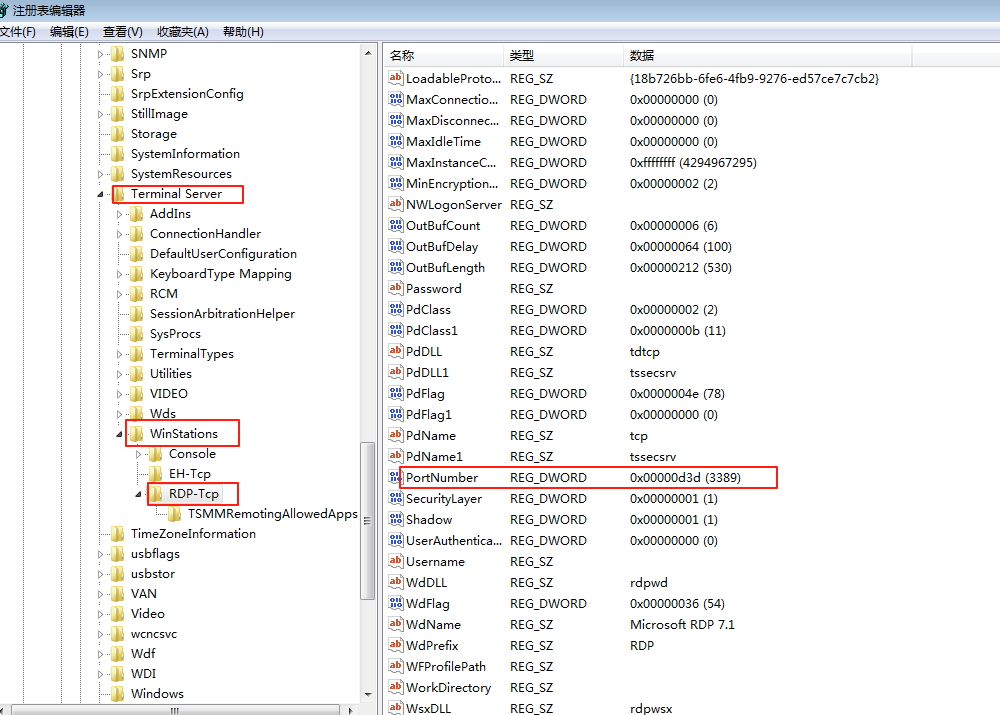Open the 收藏夹(A) menu
Screen dimensions: 1000x715
point(183,32)
